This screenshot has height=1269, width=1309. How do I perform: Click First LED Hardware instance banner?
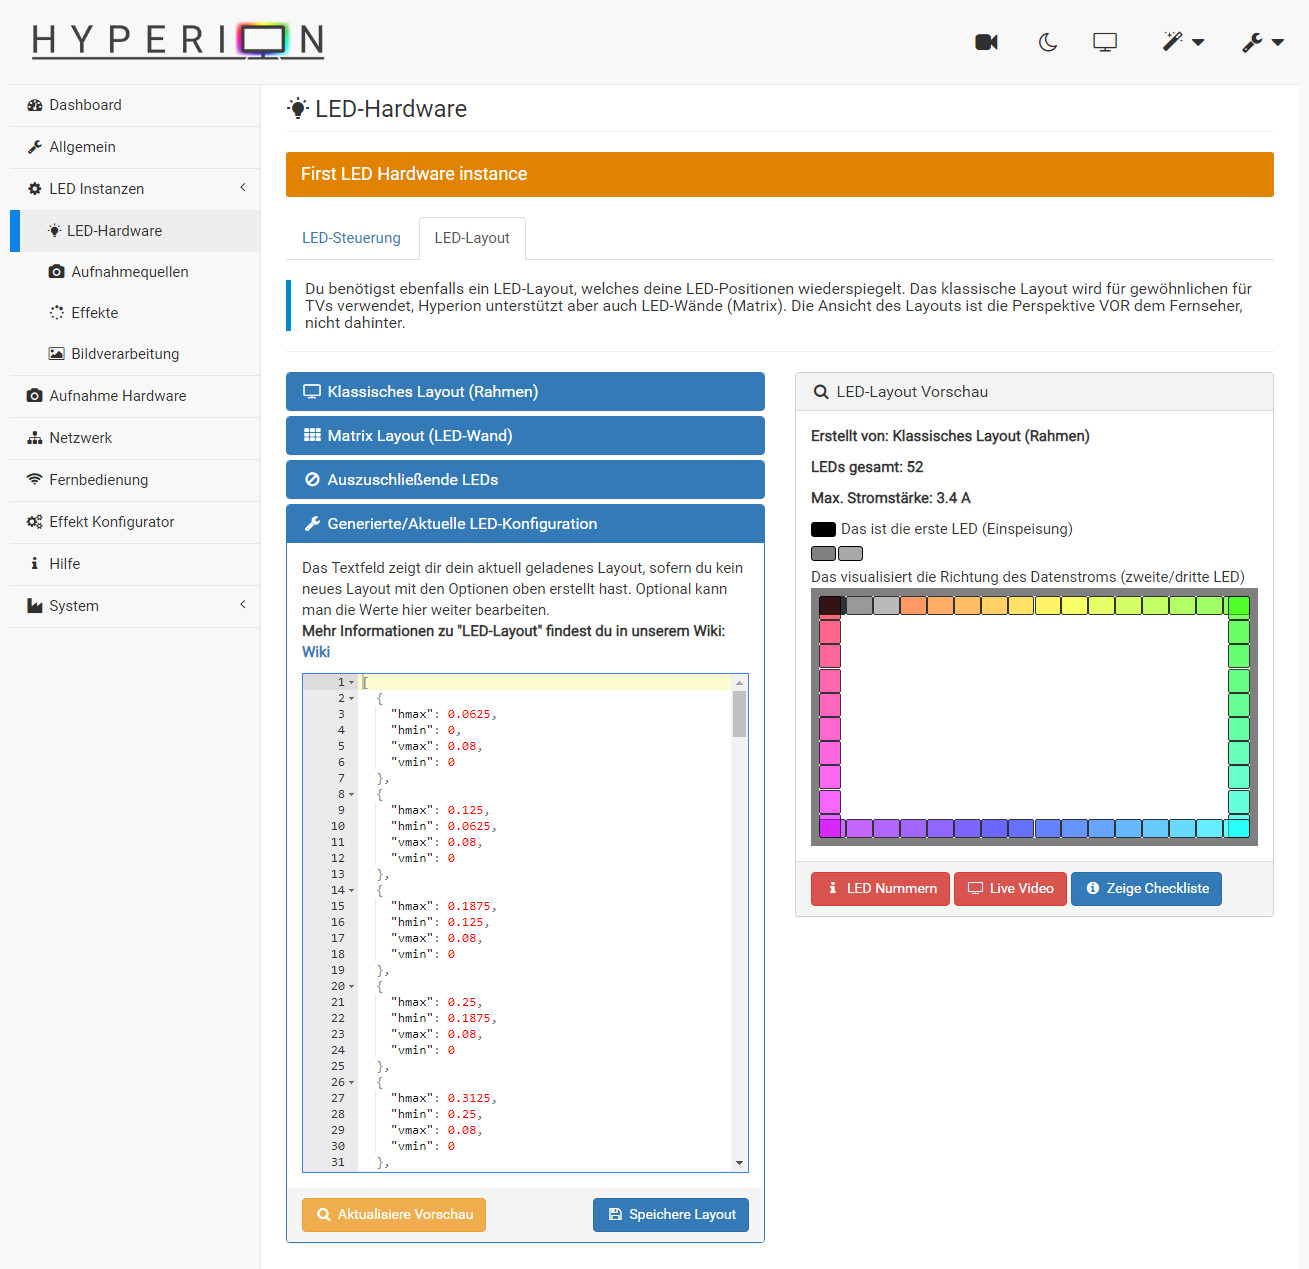pyautogui.click(x=780, y=174)
